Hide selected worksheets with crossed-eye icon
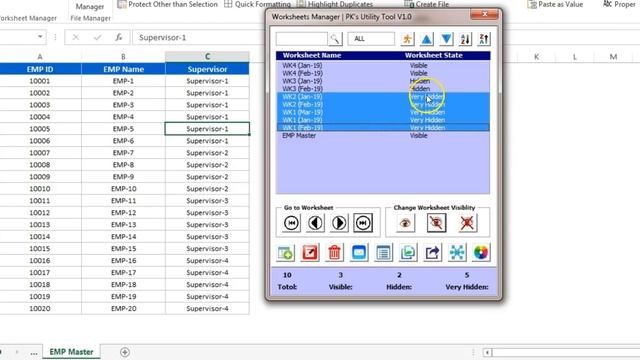Screen dimensions: 640x360 436,223
